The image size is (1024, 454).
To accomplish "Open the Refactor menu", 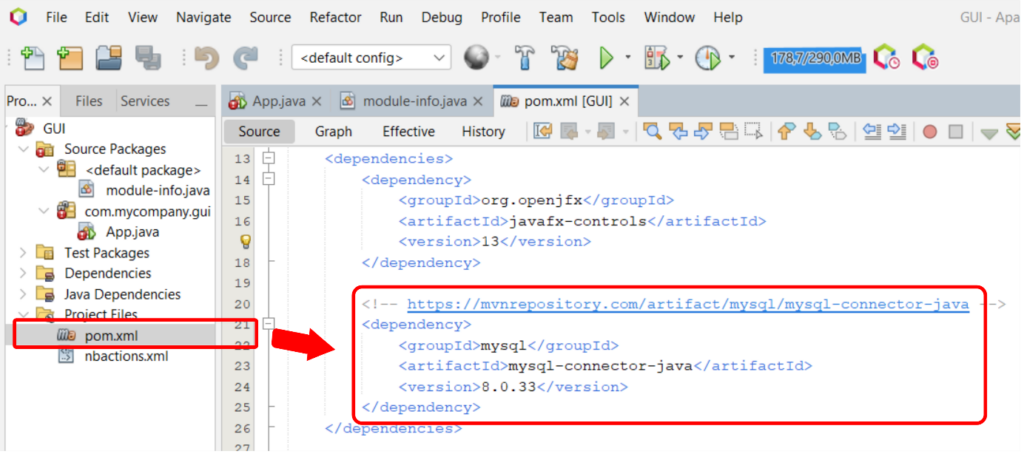I will pos(336,17).
